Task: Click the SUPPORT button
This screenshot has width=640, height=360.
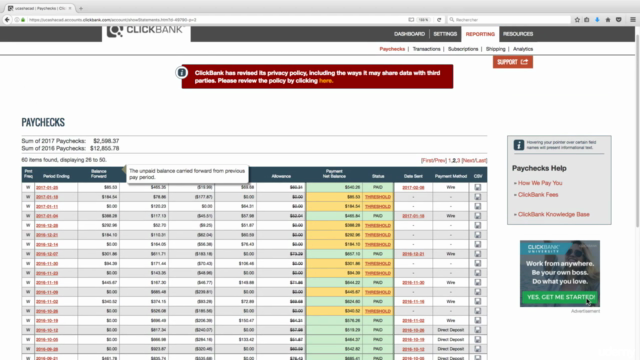Action: 513,62
